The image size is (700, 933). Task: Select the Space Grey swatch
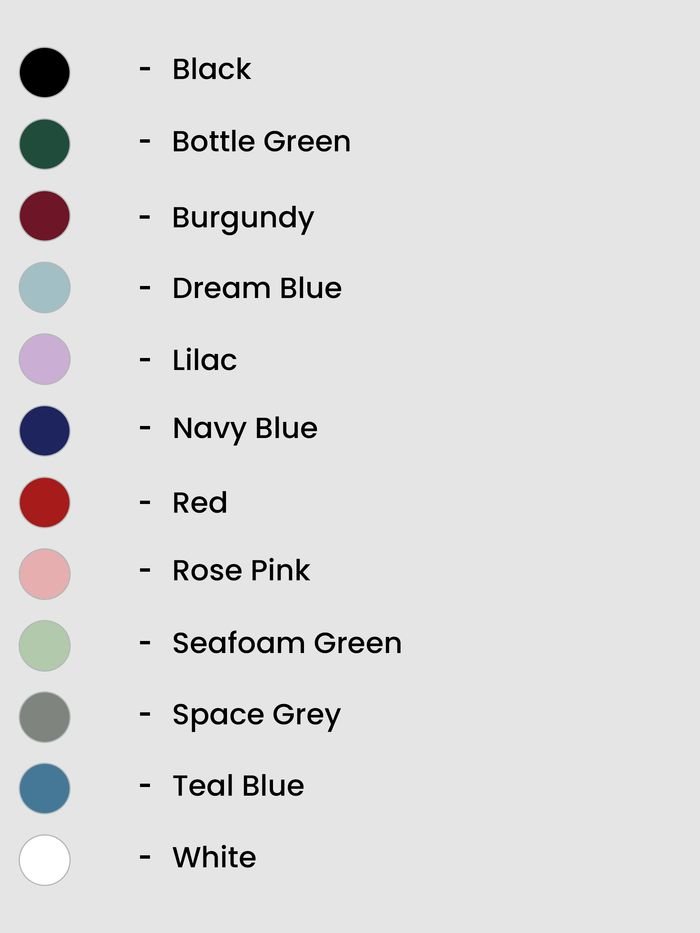point(45,717)
